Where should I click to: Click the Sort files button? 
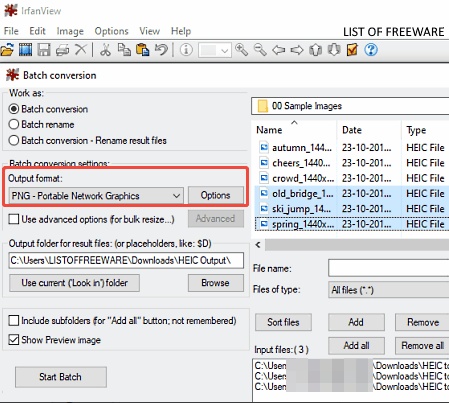pyautogui.click(x=283, y=322)
